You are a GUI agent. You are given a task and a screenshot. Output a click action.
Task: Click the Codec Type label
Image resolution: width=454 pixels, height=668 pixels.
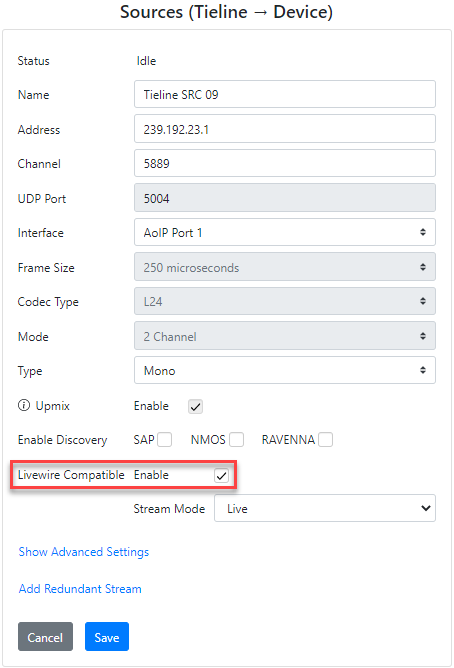pyautogui.click(x=48, y=302)
